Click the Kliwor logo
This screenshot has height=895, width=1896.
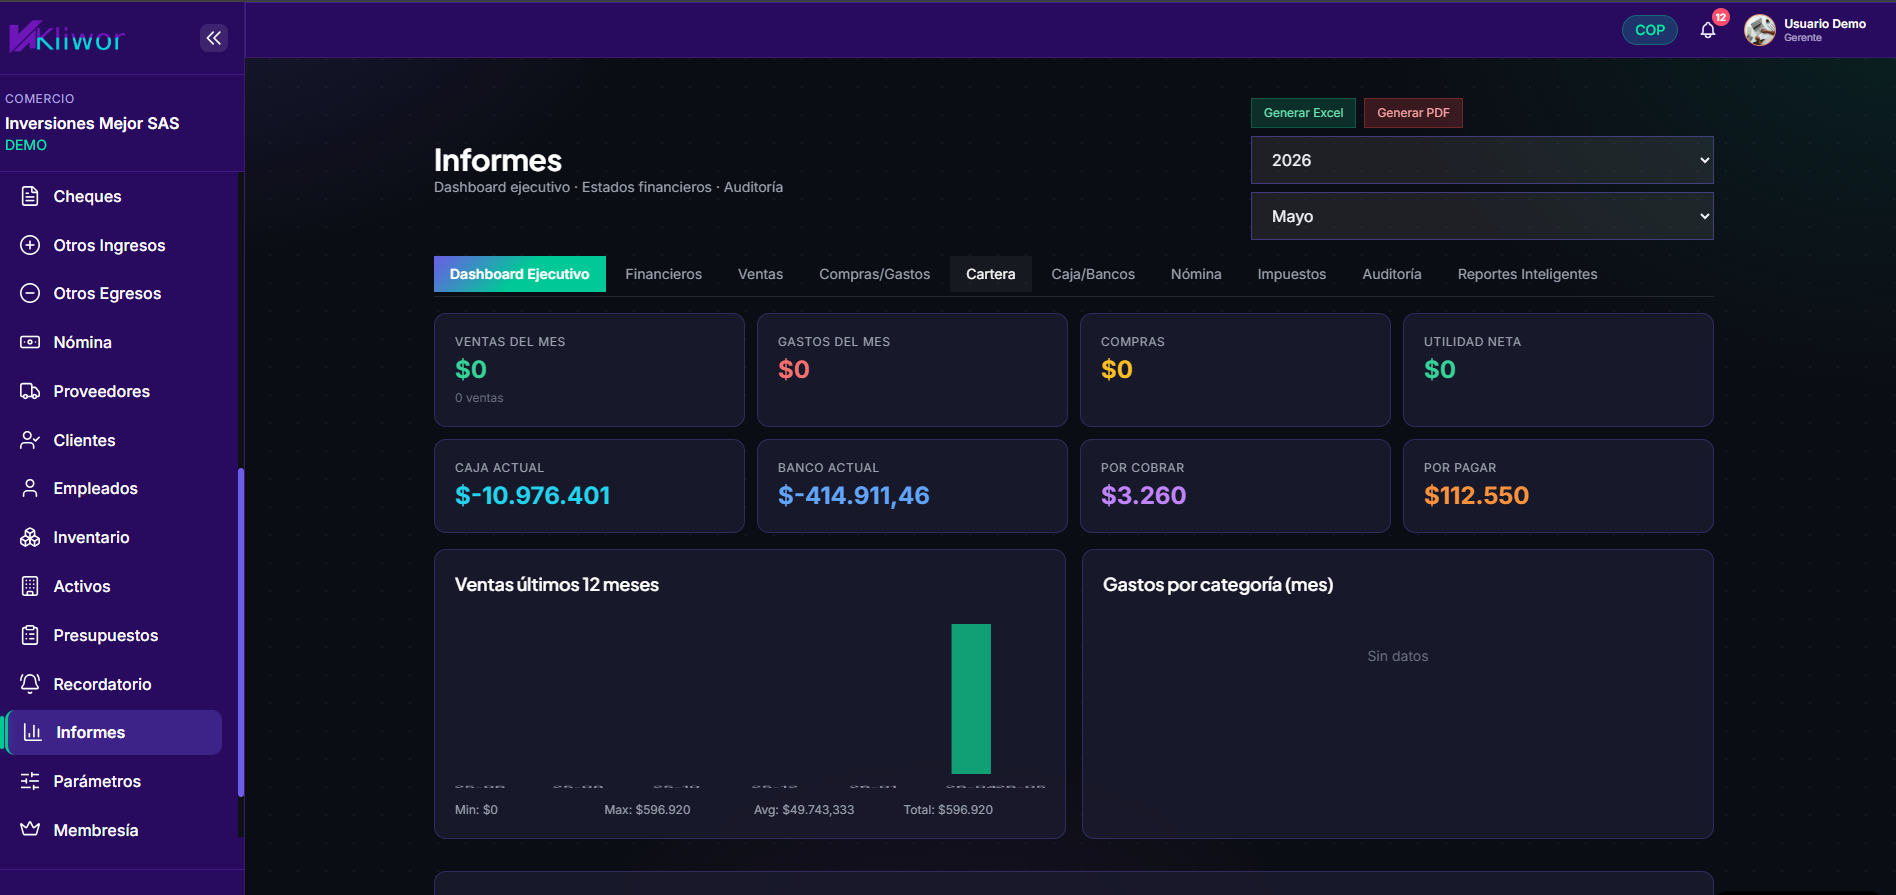pyautogui.click(x=67, y=38)
